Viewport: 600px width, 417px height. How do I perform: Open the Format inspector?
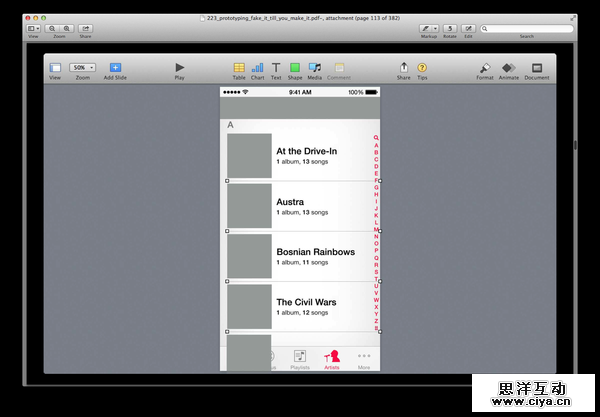(484, 67)
